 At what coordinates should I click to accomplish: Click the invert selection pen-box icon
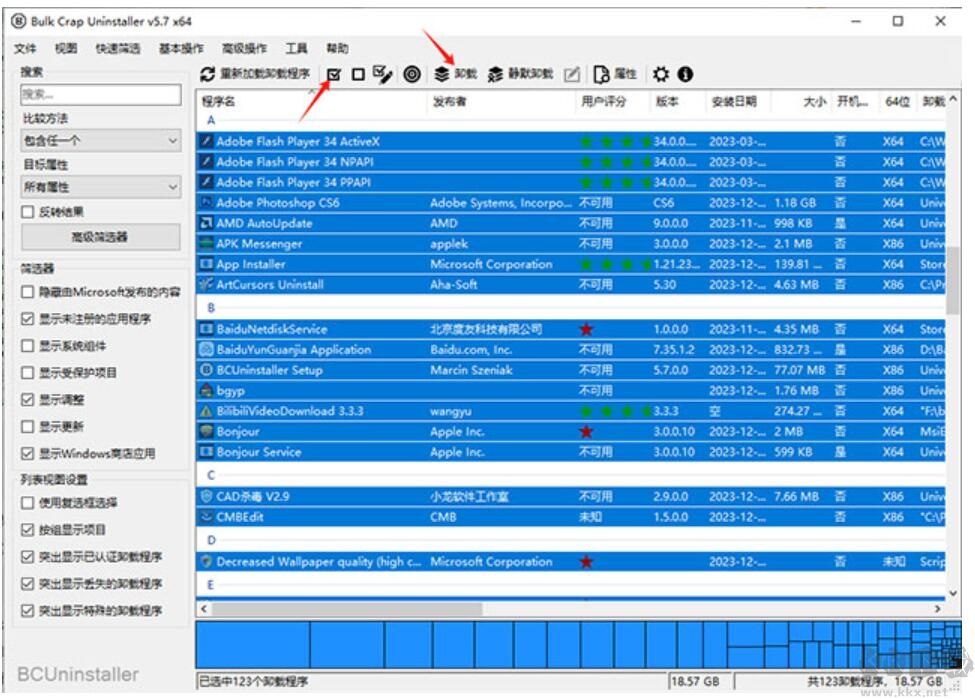[x=382, y=73]
